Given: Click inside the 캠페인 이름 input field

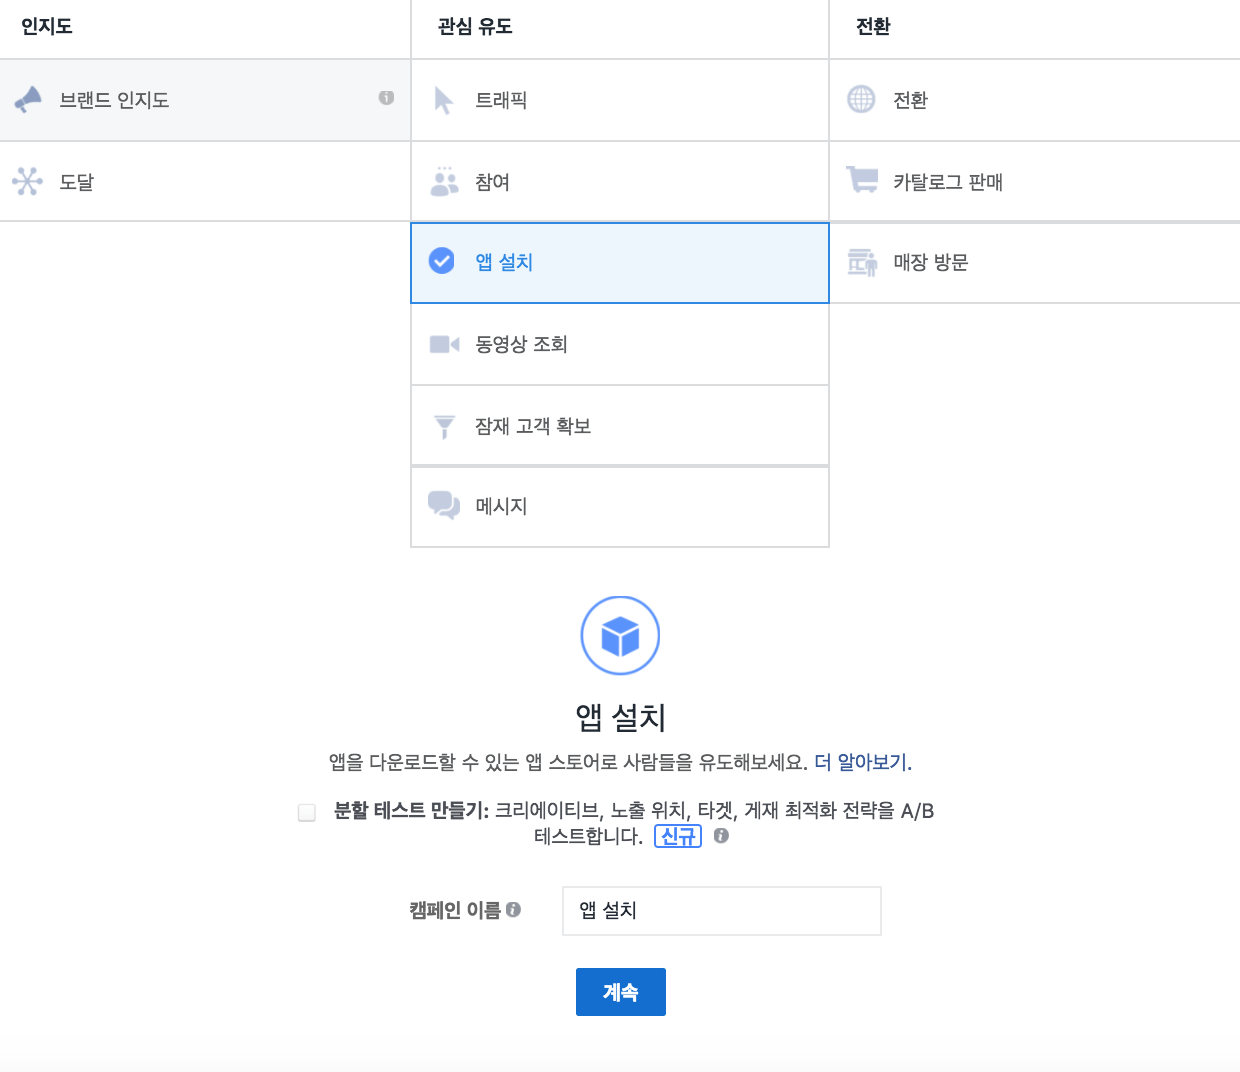Looking at the screenshot, I should click(x=721, y=911).
